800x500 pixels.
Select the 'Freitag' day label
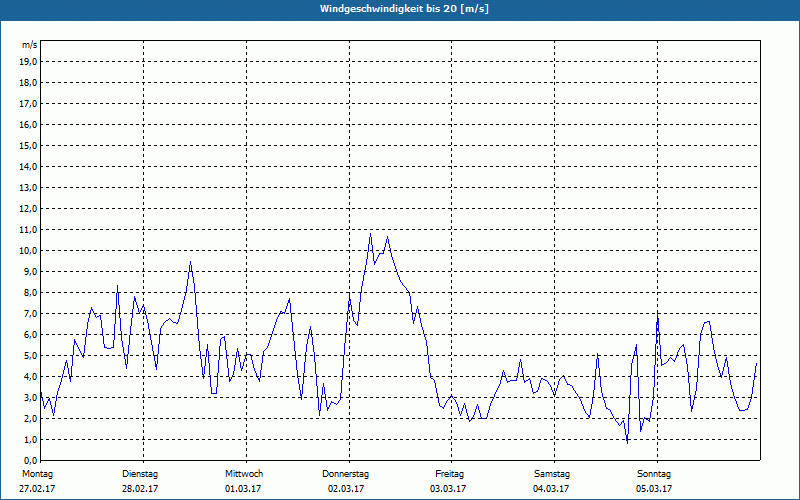tap(449, 474)
